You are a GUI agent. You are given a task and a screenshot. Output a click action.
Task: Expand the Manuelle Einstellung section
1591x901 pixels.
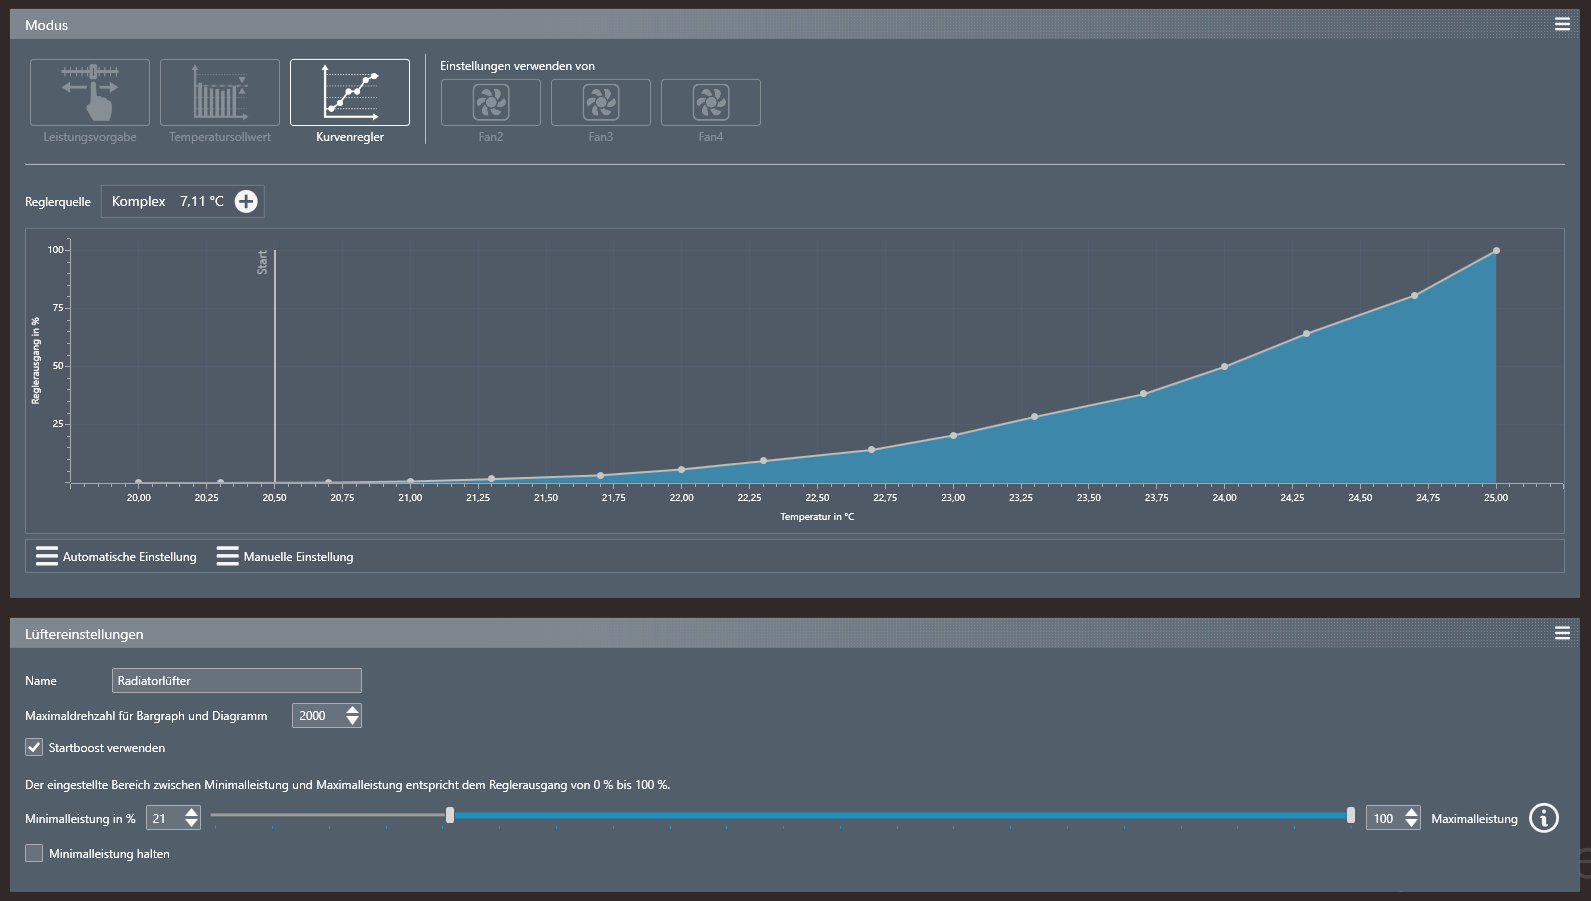[x=285, y=557]
